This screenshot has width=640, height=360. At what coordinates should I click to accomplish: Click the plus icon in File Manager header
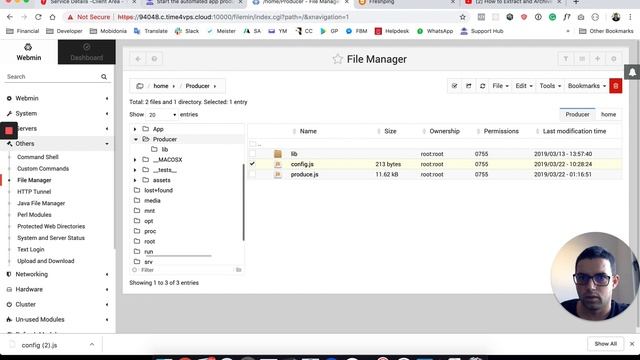tap(598, 59)
